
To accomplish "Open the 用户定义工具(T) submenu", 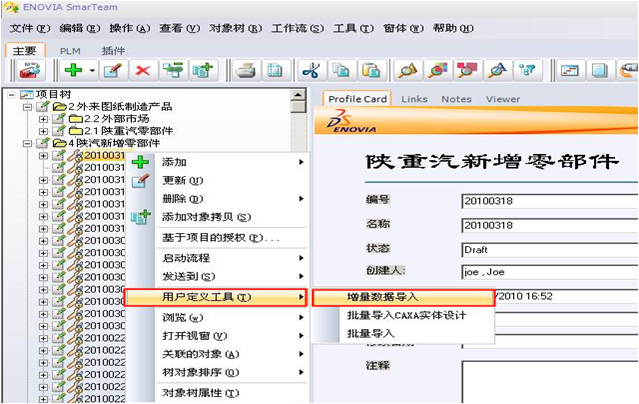I will [x=215, y=297].
